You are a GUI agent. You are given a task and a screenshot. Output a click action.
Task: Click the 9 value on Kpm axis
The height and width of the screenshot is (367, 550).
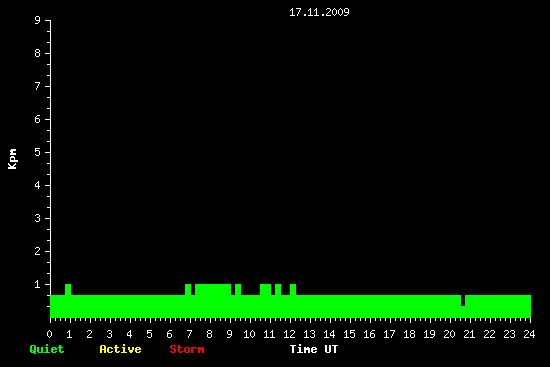38,20
